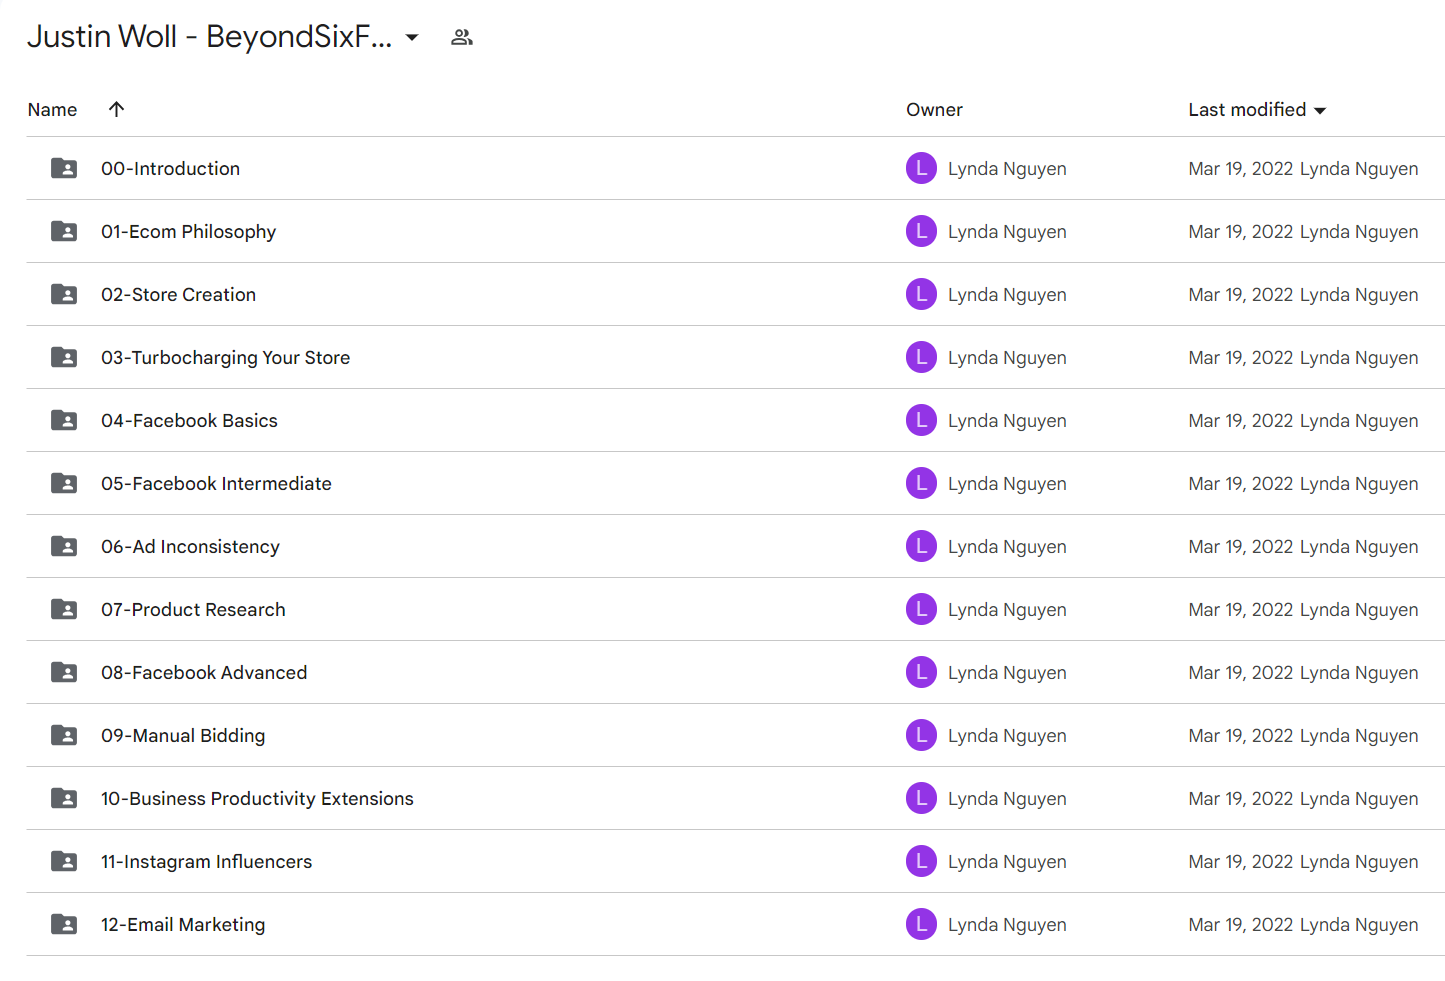Click the 03-Turbocharging Your Store folder icon
Screen dimensions: 1445x981
pos(64,357)
